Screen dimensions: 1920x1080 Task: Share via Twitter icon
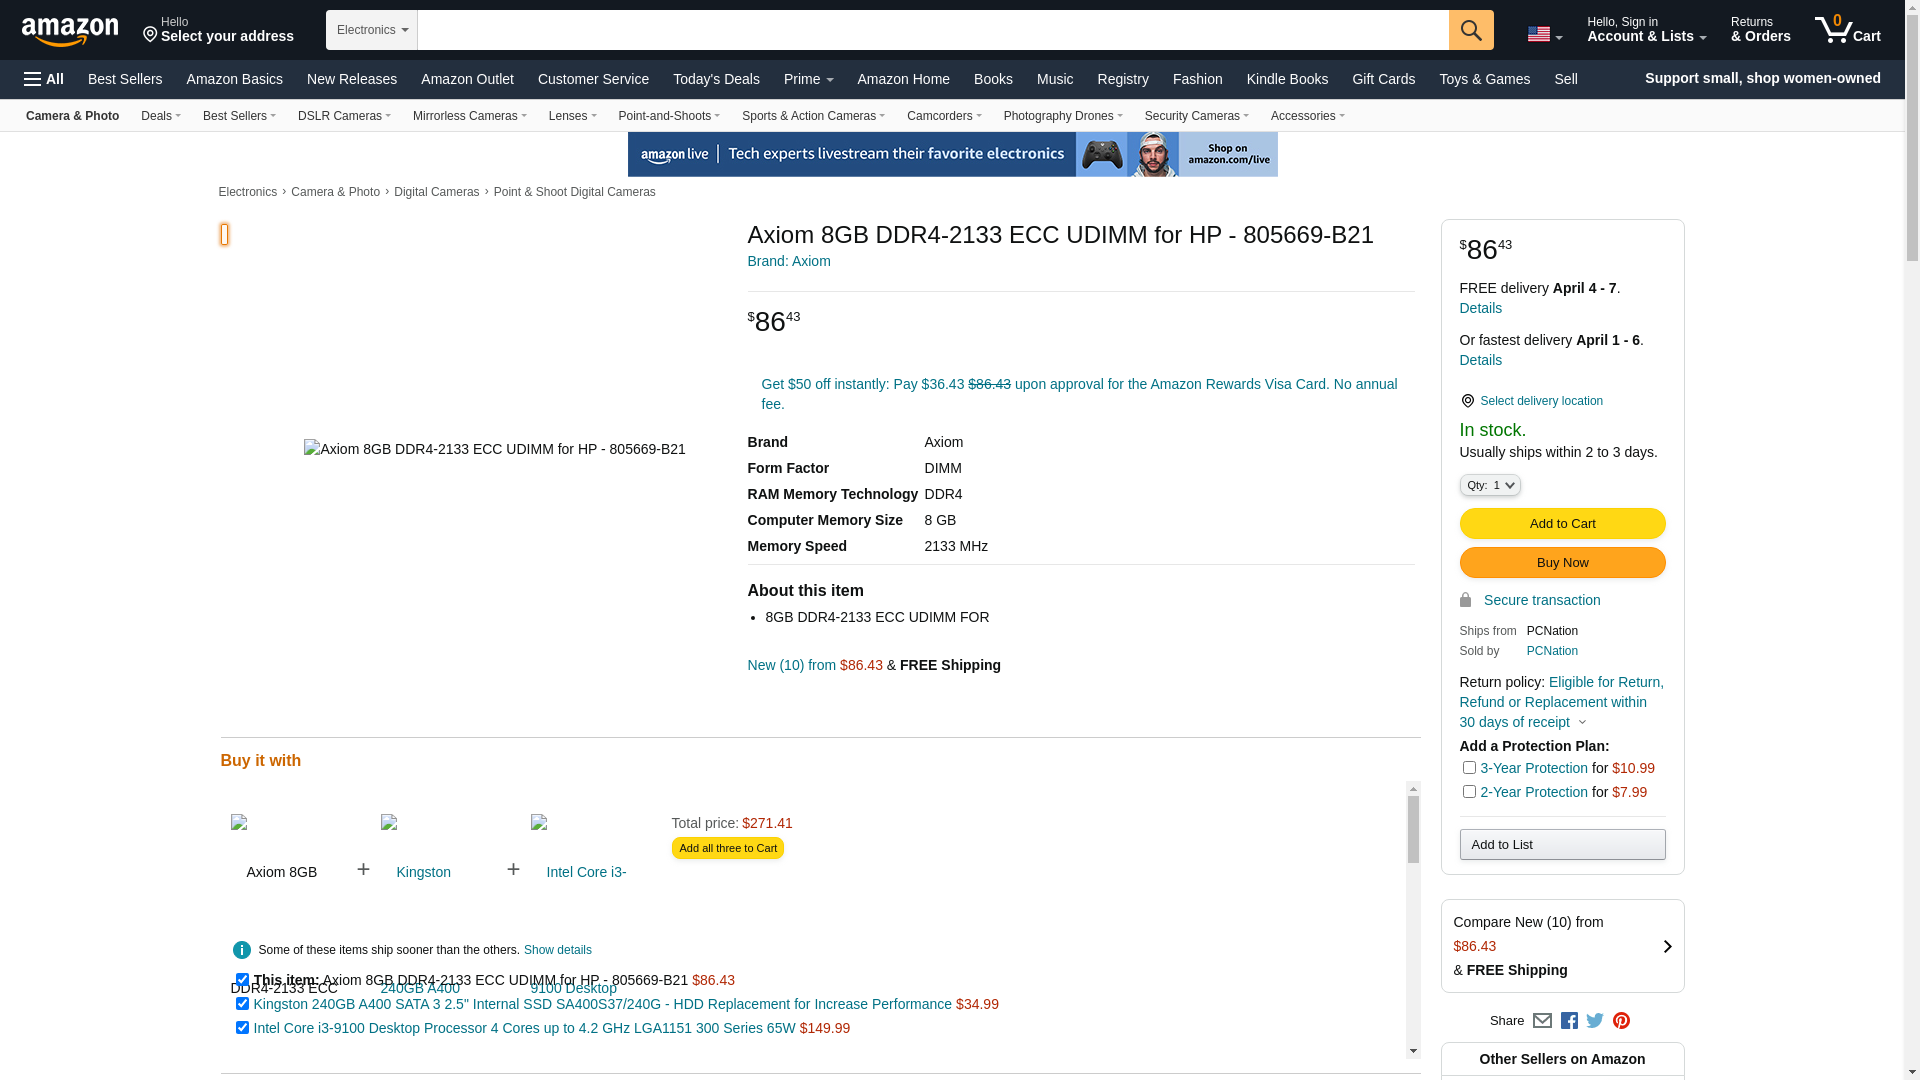[x=1594, y=1021]
